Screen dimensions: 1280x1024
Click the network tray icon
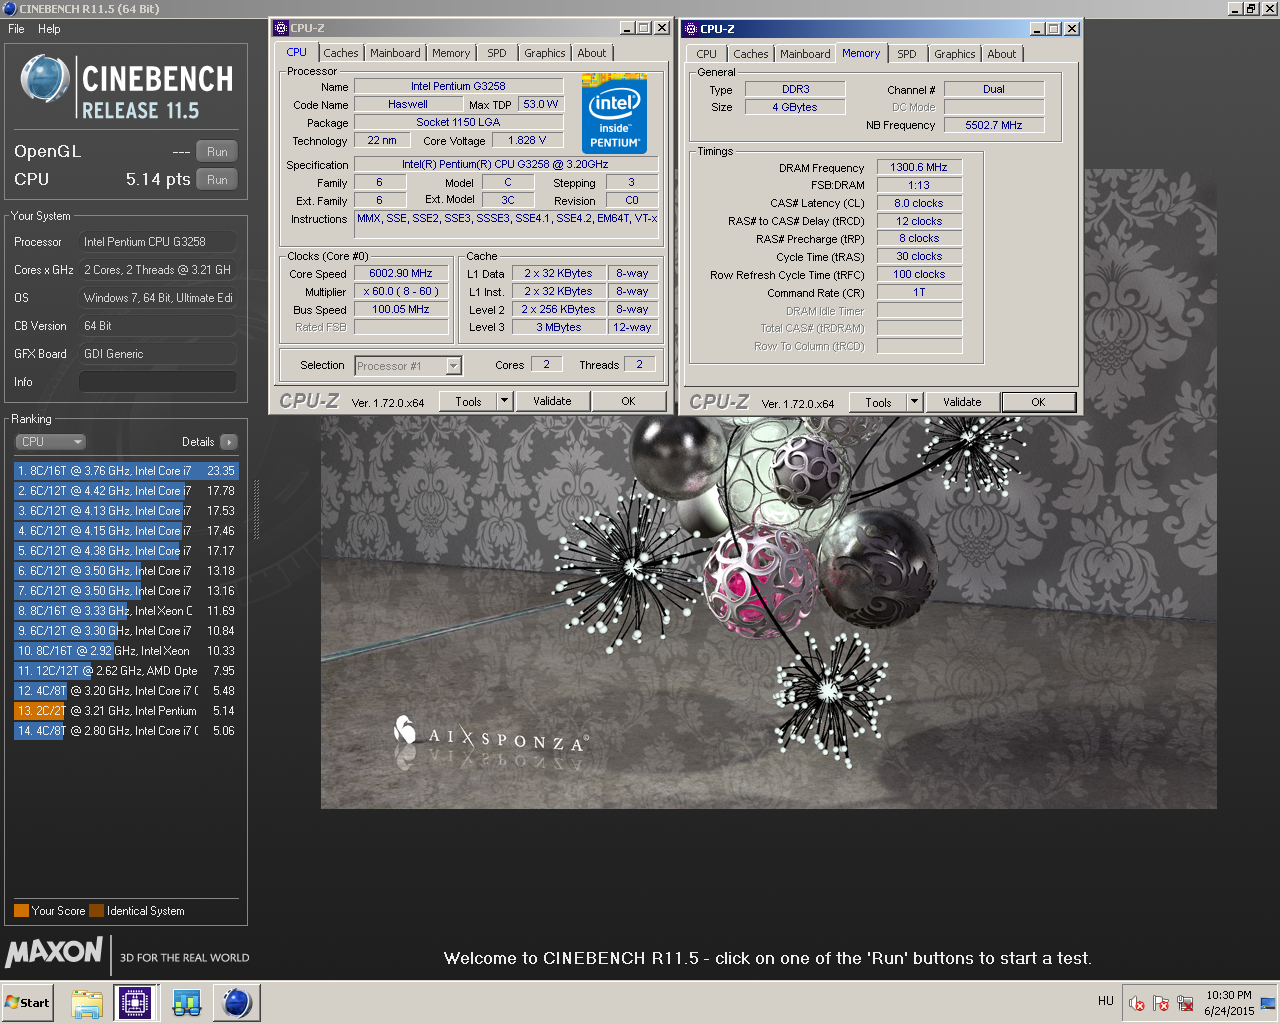click(1185, 1003)
